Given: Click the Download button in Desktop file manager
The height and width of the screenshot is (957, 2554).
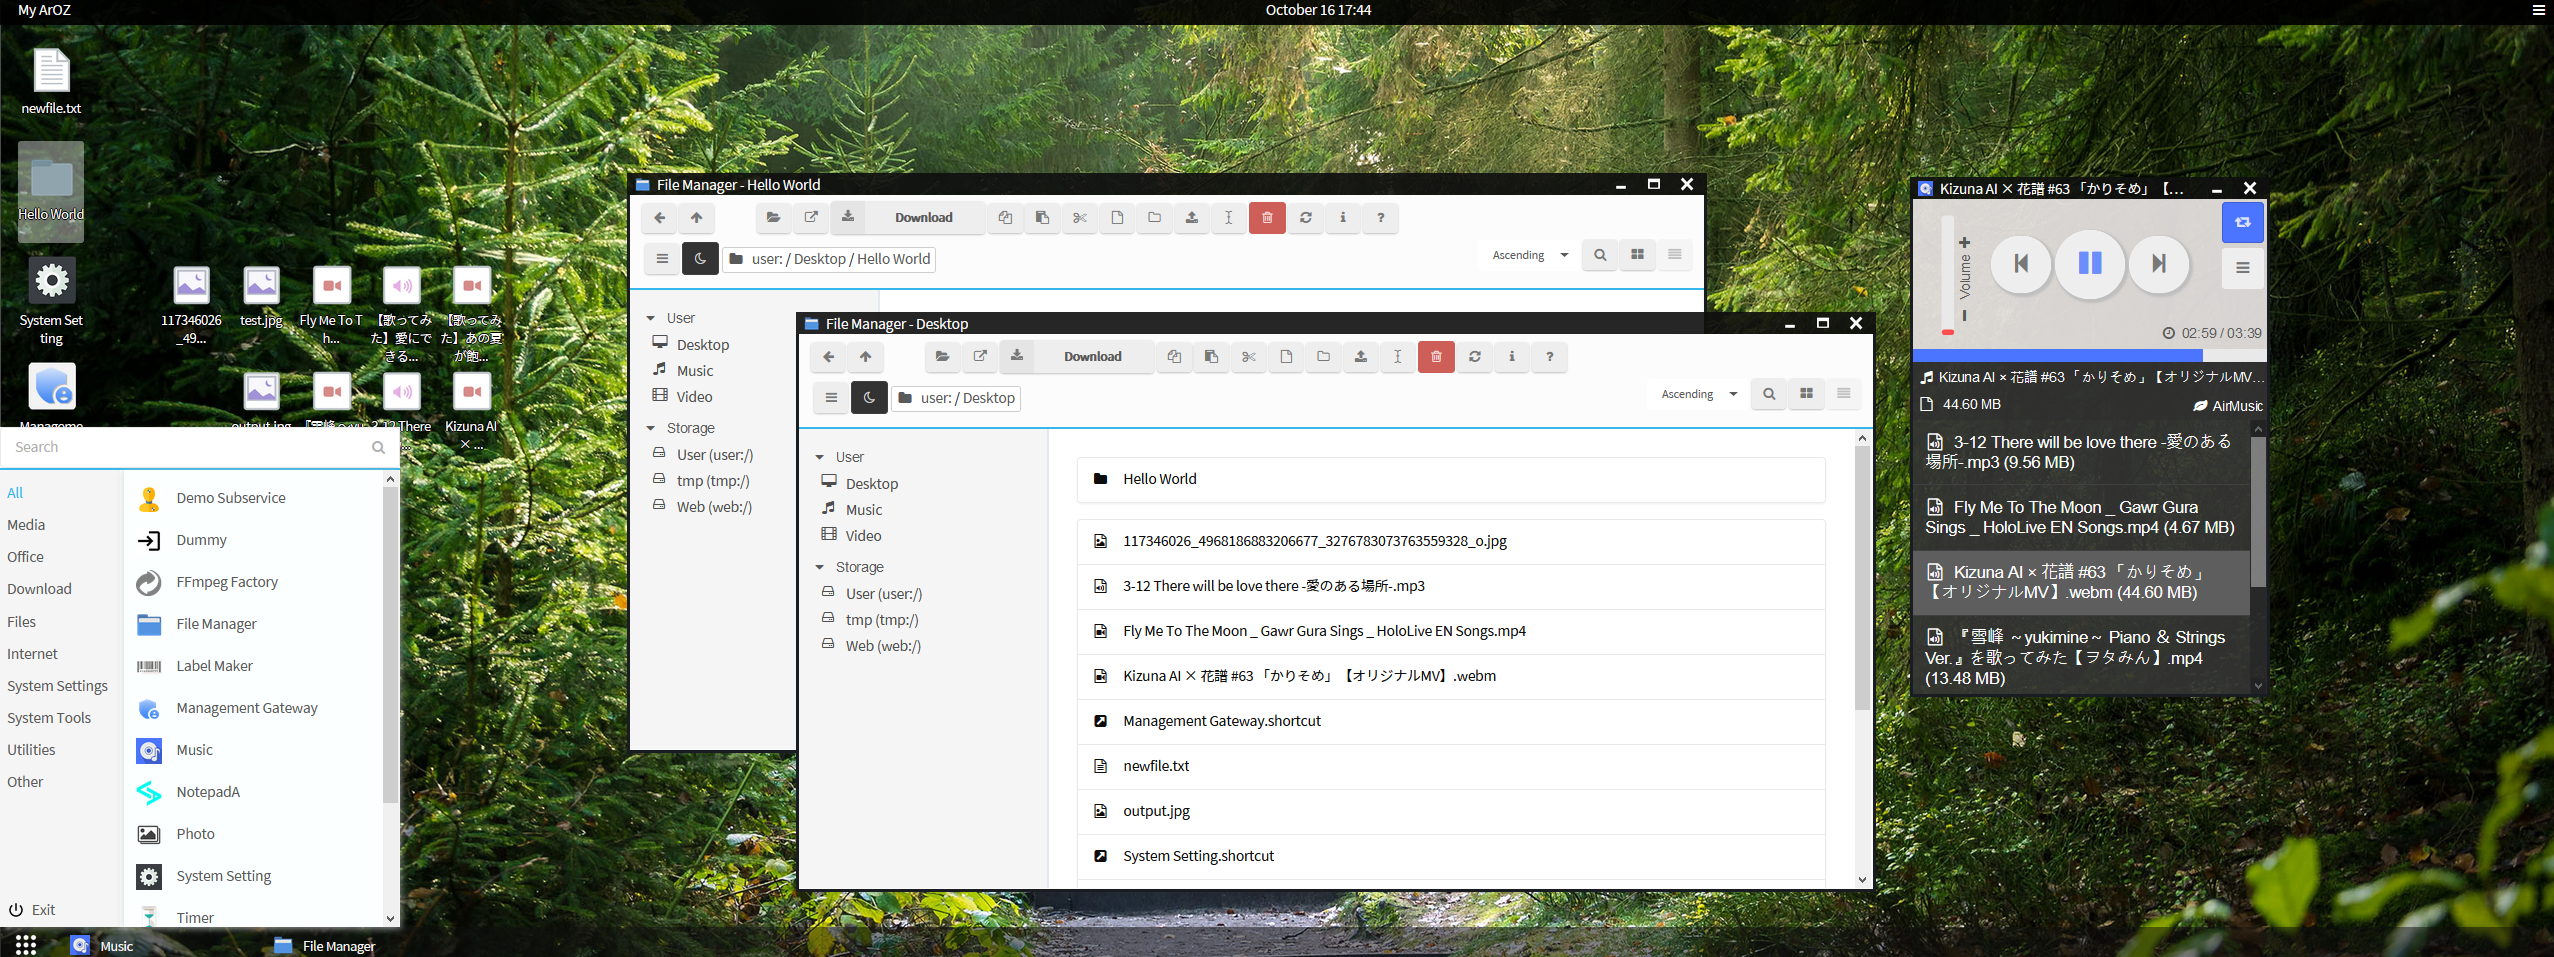Looking at the screenshot, I should pyautogui.click(x=1092, y=357).
